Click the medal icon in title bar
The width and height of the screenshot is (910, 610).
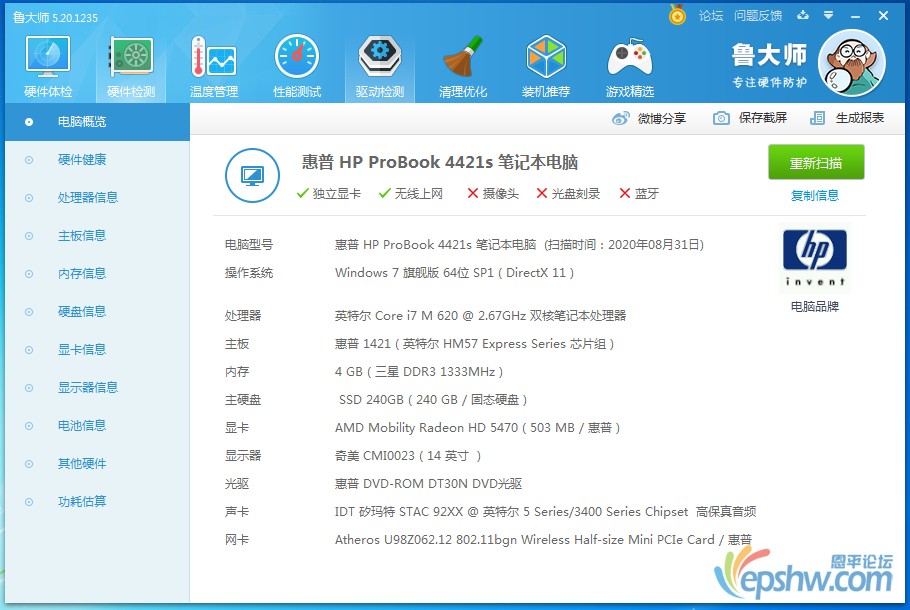click(x=677, y=15)
